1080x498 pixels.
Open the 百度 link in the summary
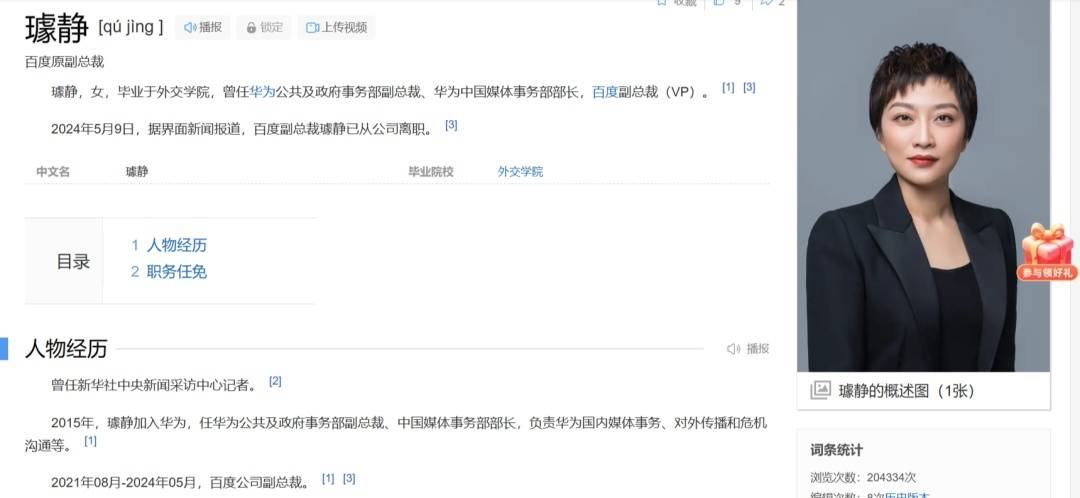pyautogui.click(x=605, y=92)
